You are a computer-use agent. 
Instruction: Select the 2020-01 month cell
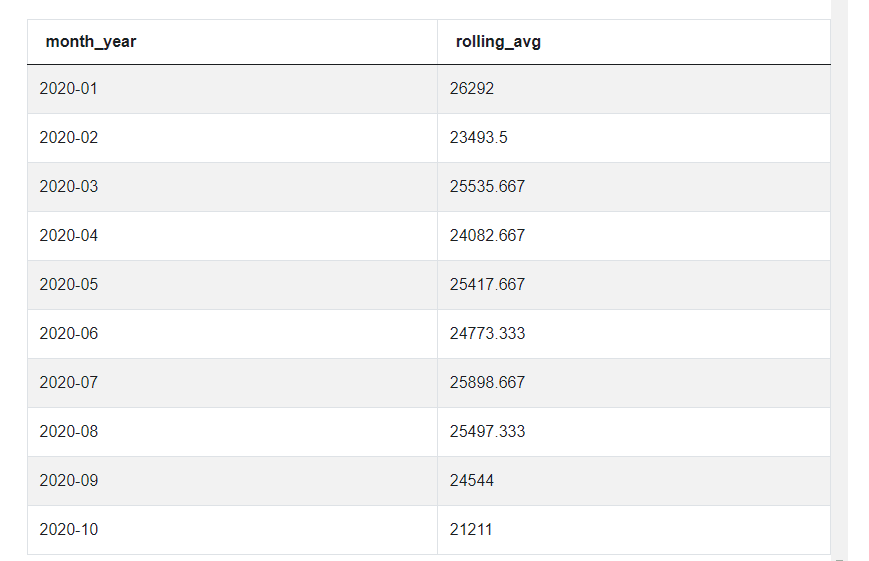(x=69, y=88)
